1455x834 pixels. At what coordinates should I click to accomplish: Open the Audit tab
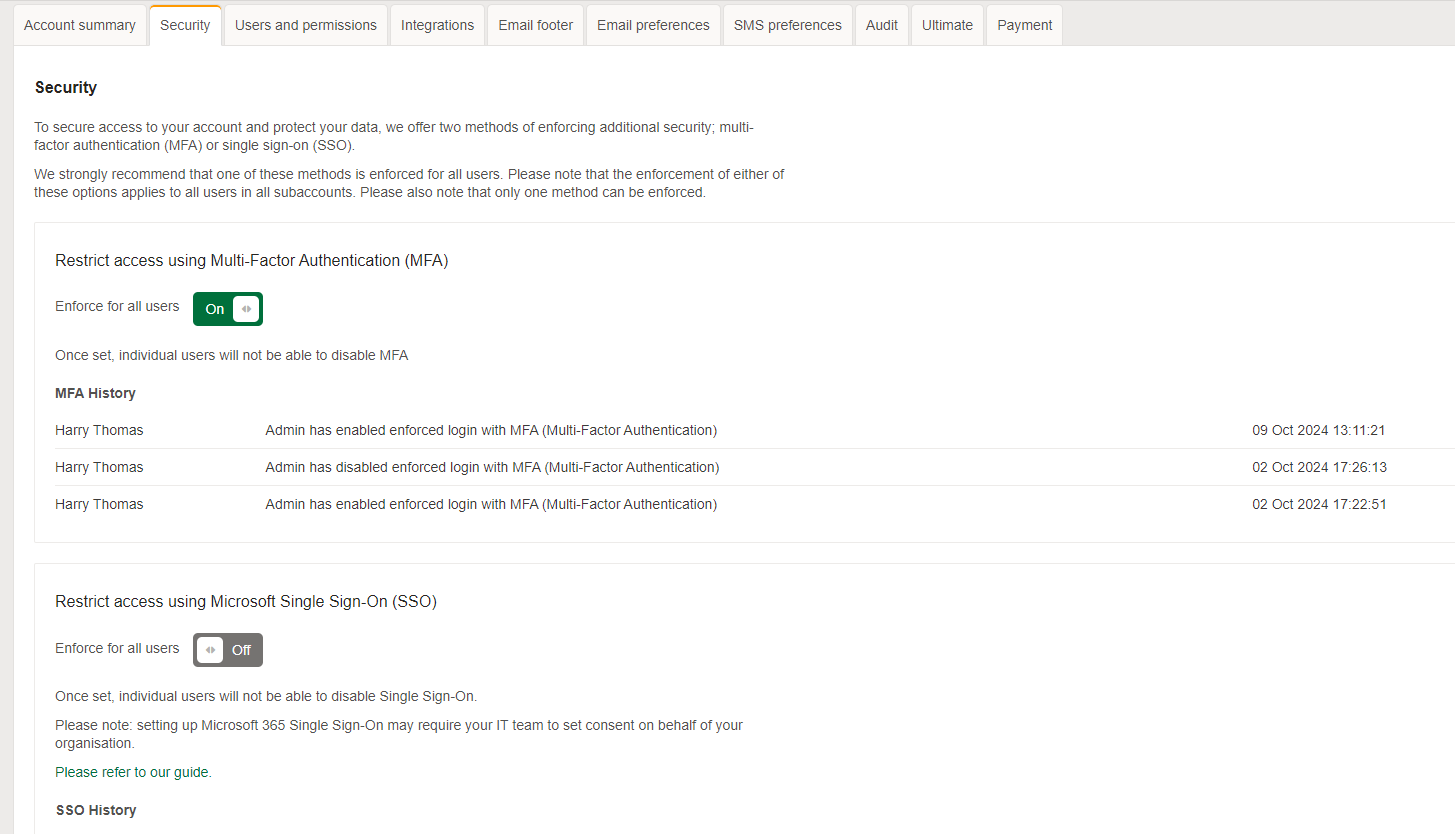881,24
